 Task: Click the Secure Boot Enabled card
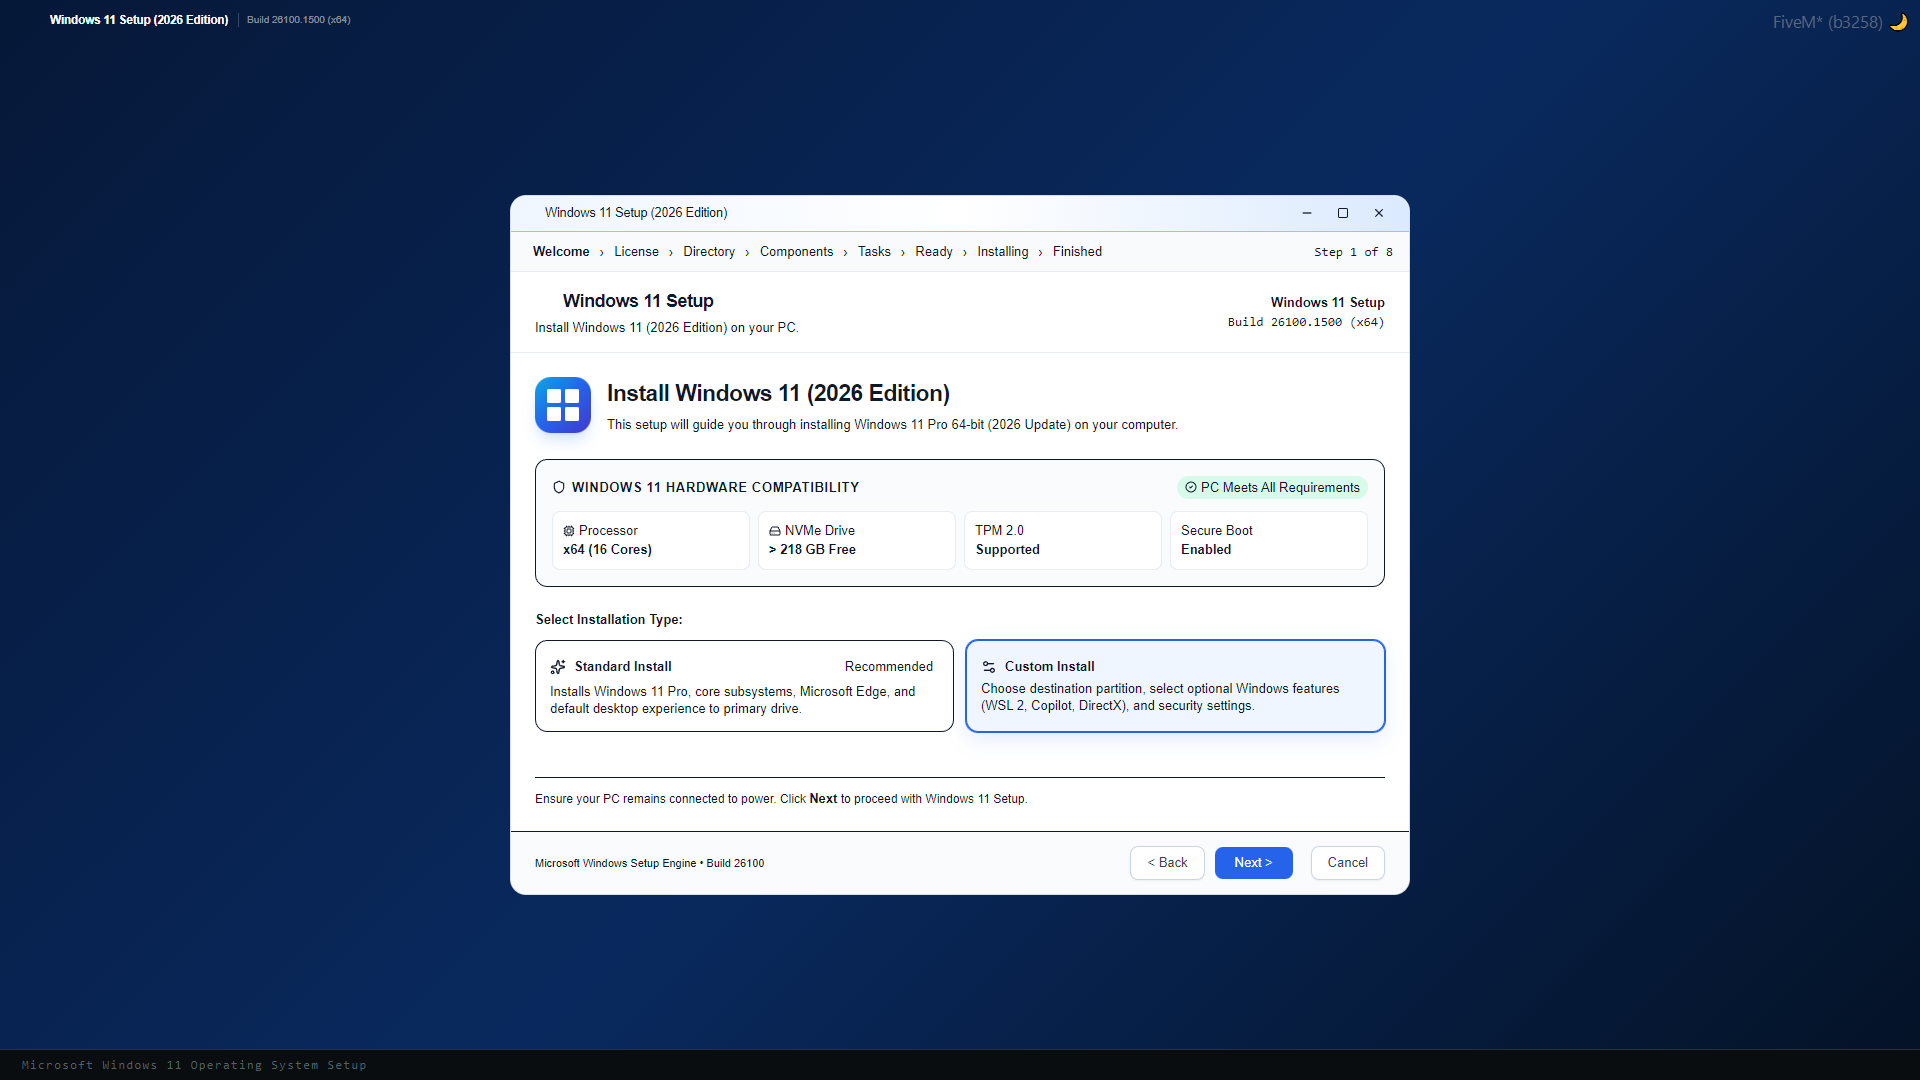(x=1268, y=540)
